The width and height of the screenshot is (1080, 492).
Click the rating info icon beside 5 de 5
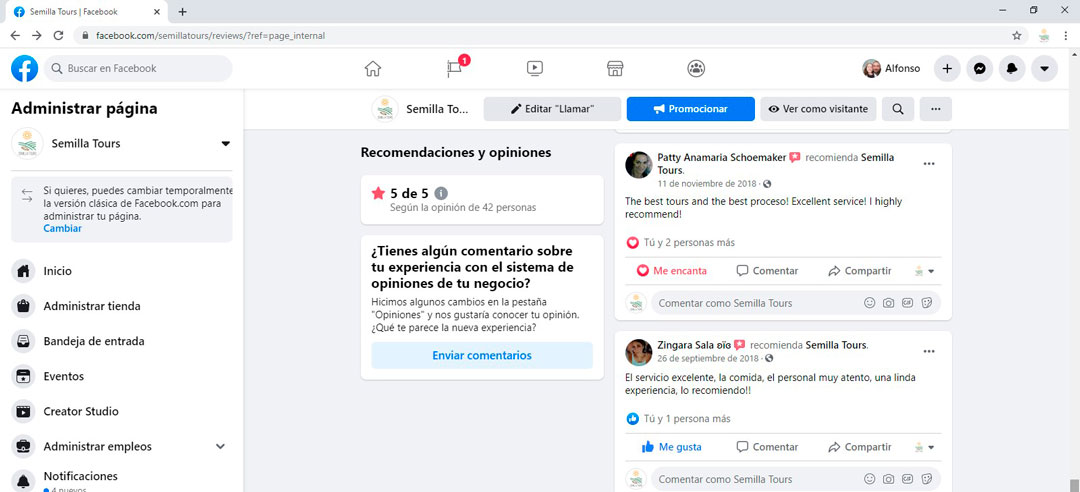click(x=441, y=194)
